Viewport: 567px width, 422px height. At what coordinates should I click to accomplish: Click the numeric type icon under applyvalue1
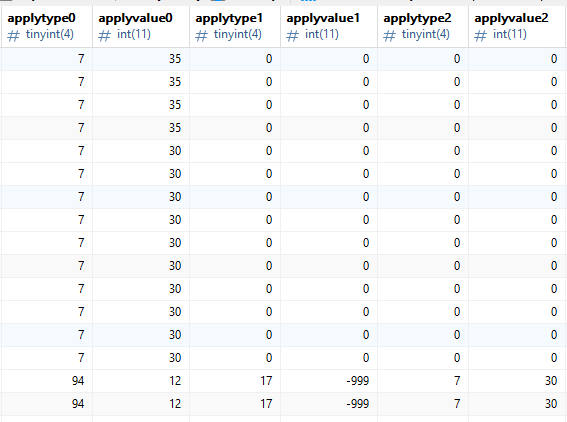(293, 36)
